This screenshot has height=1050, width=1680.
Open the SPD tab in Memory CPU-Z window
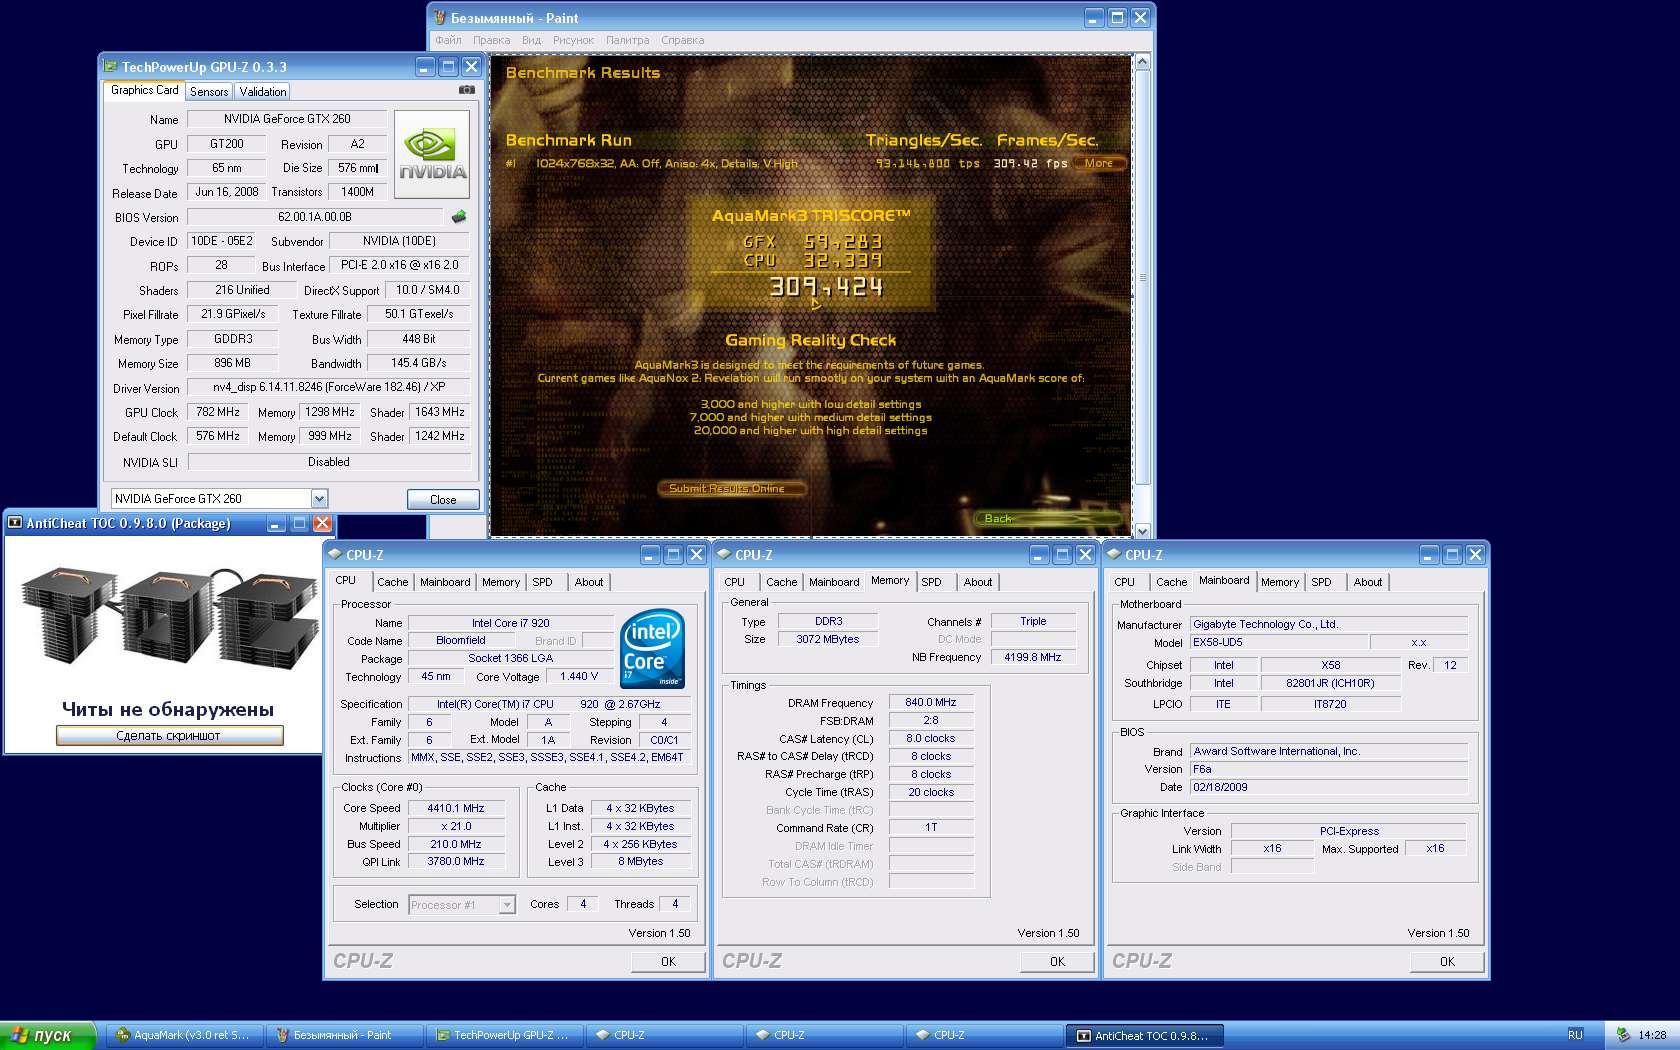pyautogui.click(x=931, y=582)
